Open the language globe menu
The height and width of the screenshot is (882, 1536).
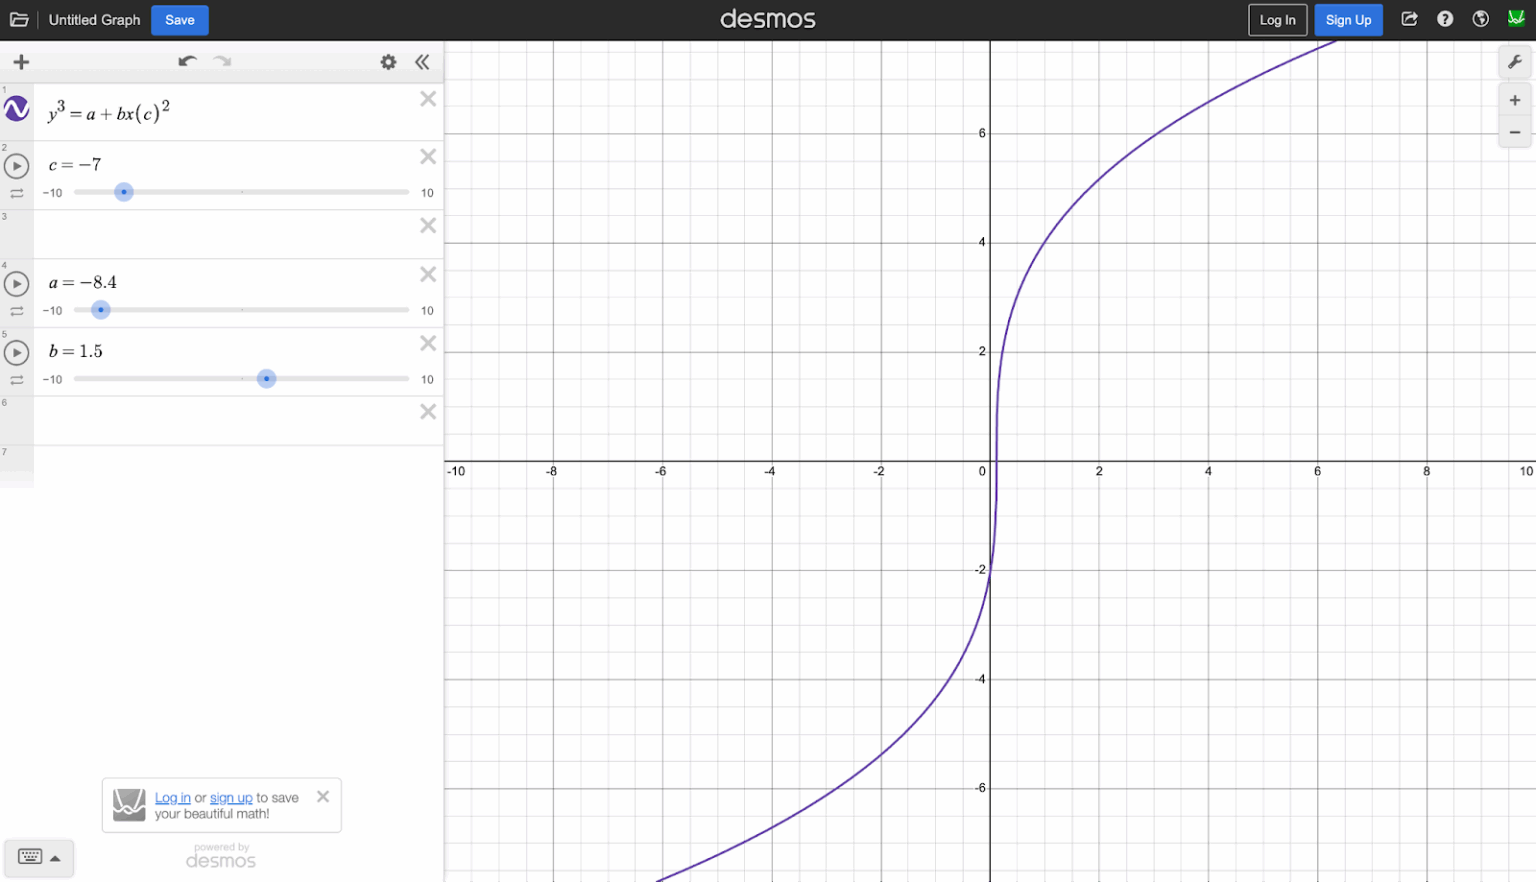1481,19
